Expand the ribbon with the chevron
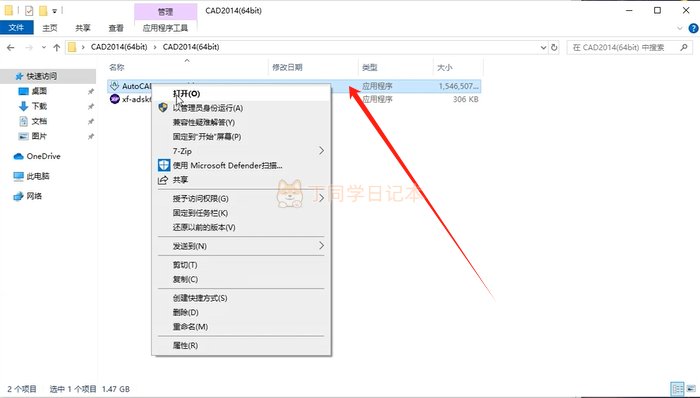700x398 pixels. pyautogui.click(x=680, y=28)
